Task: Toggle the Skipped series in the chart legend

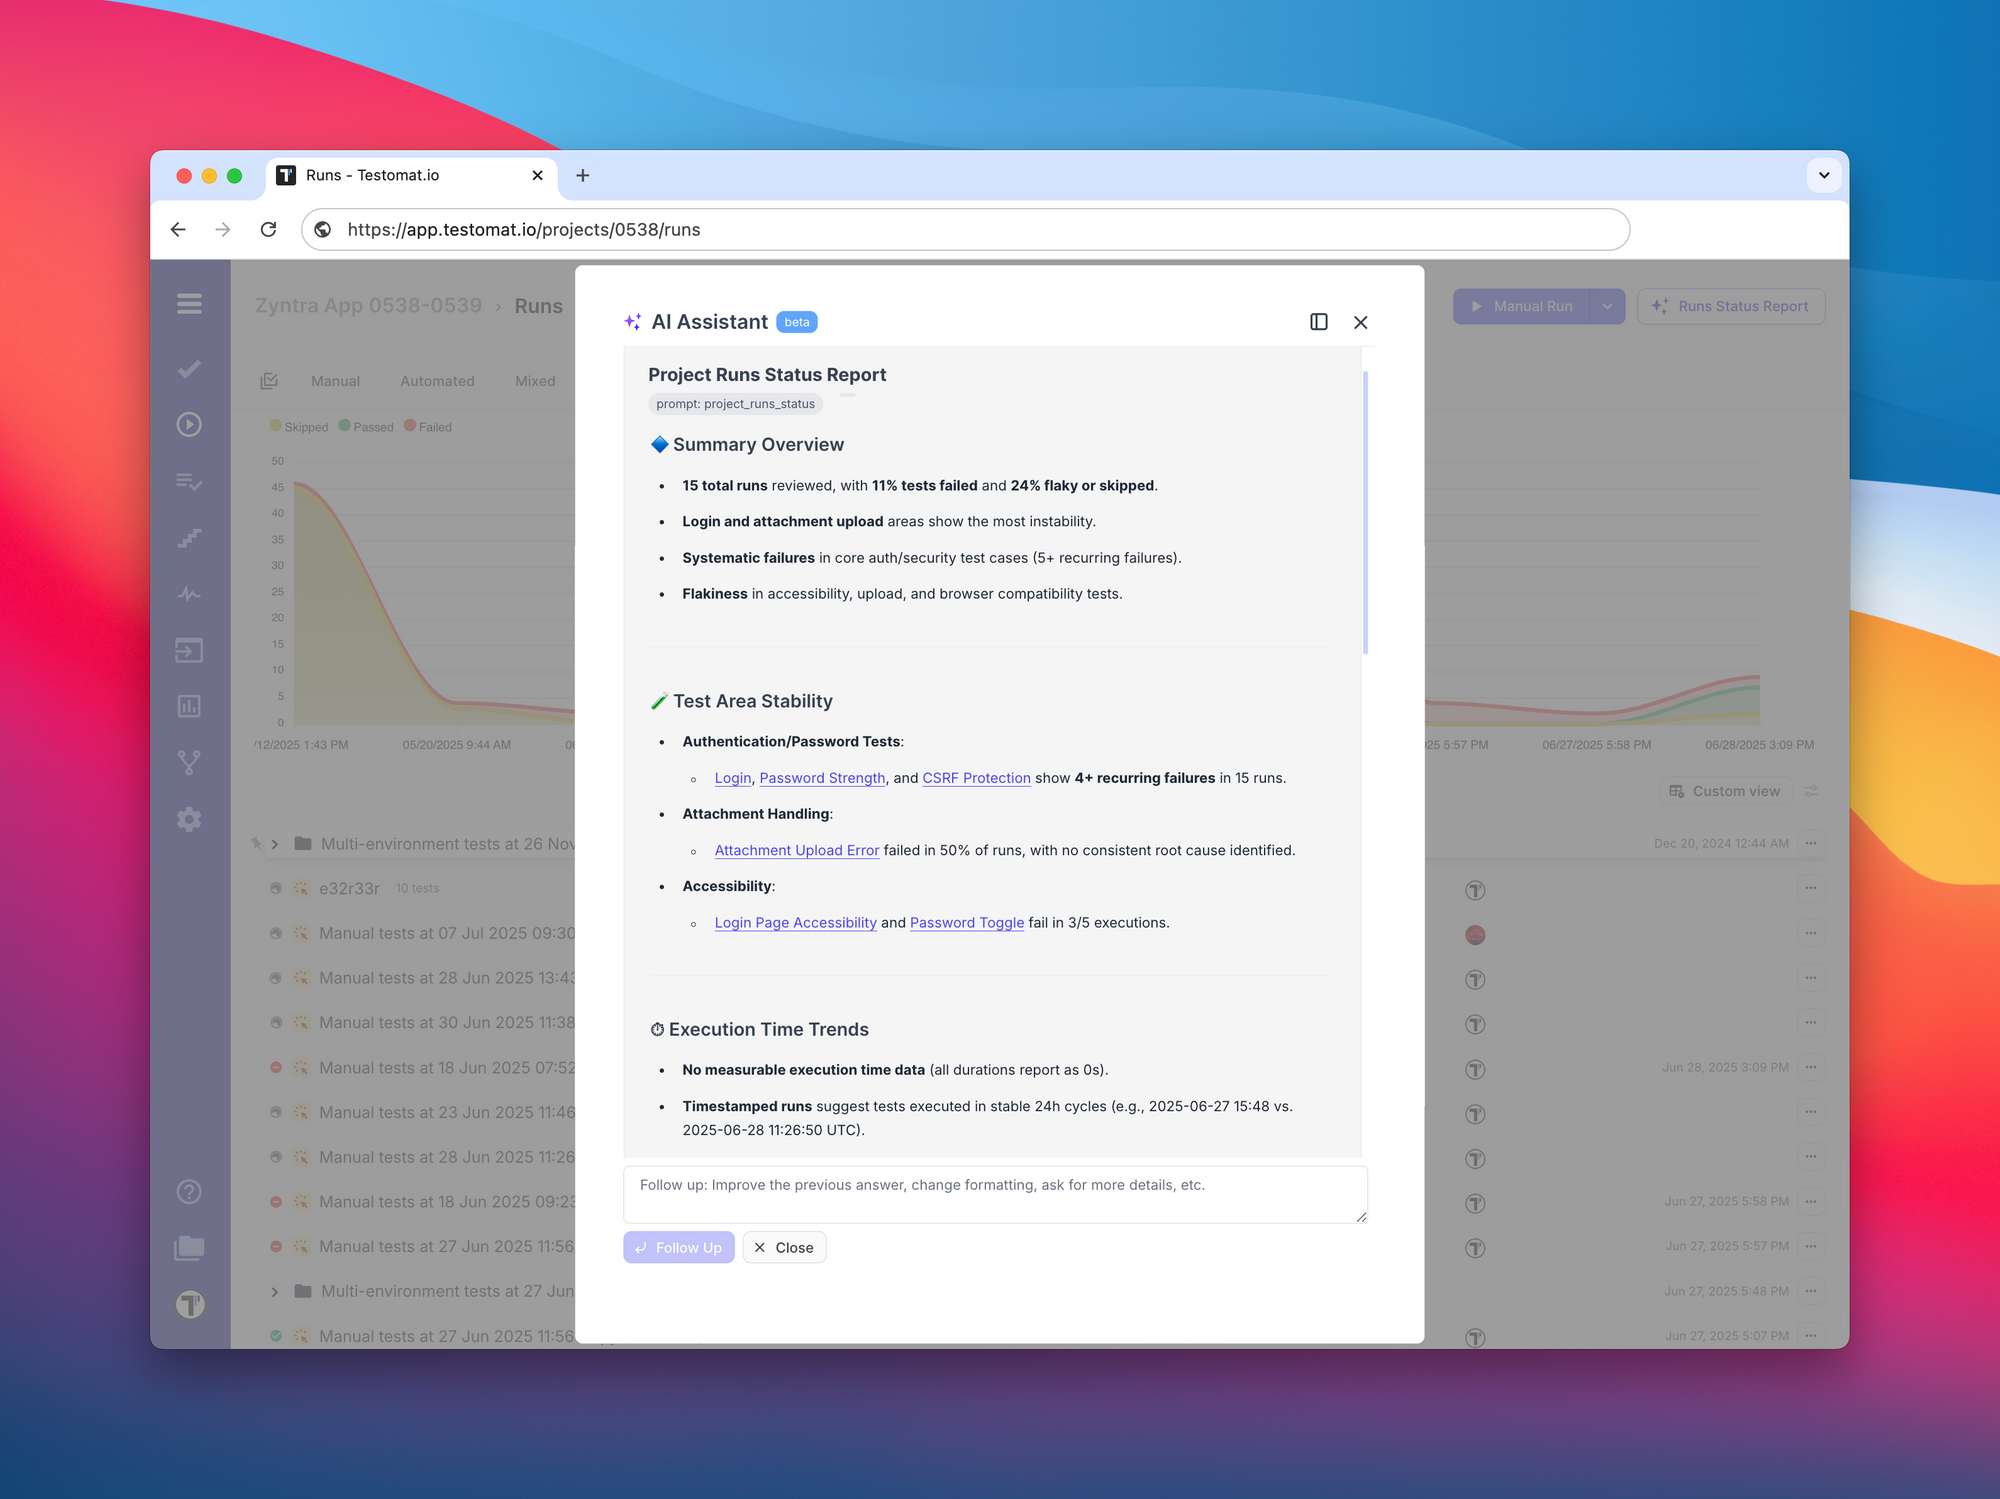Action: [299, 427]
